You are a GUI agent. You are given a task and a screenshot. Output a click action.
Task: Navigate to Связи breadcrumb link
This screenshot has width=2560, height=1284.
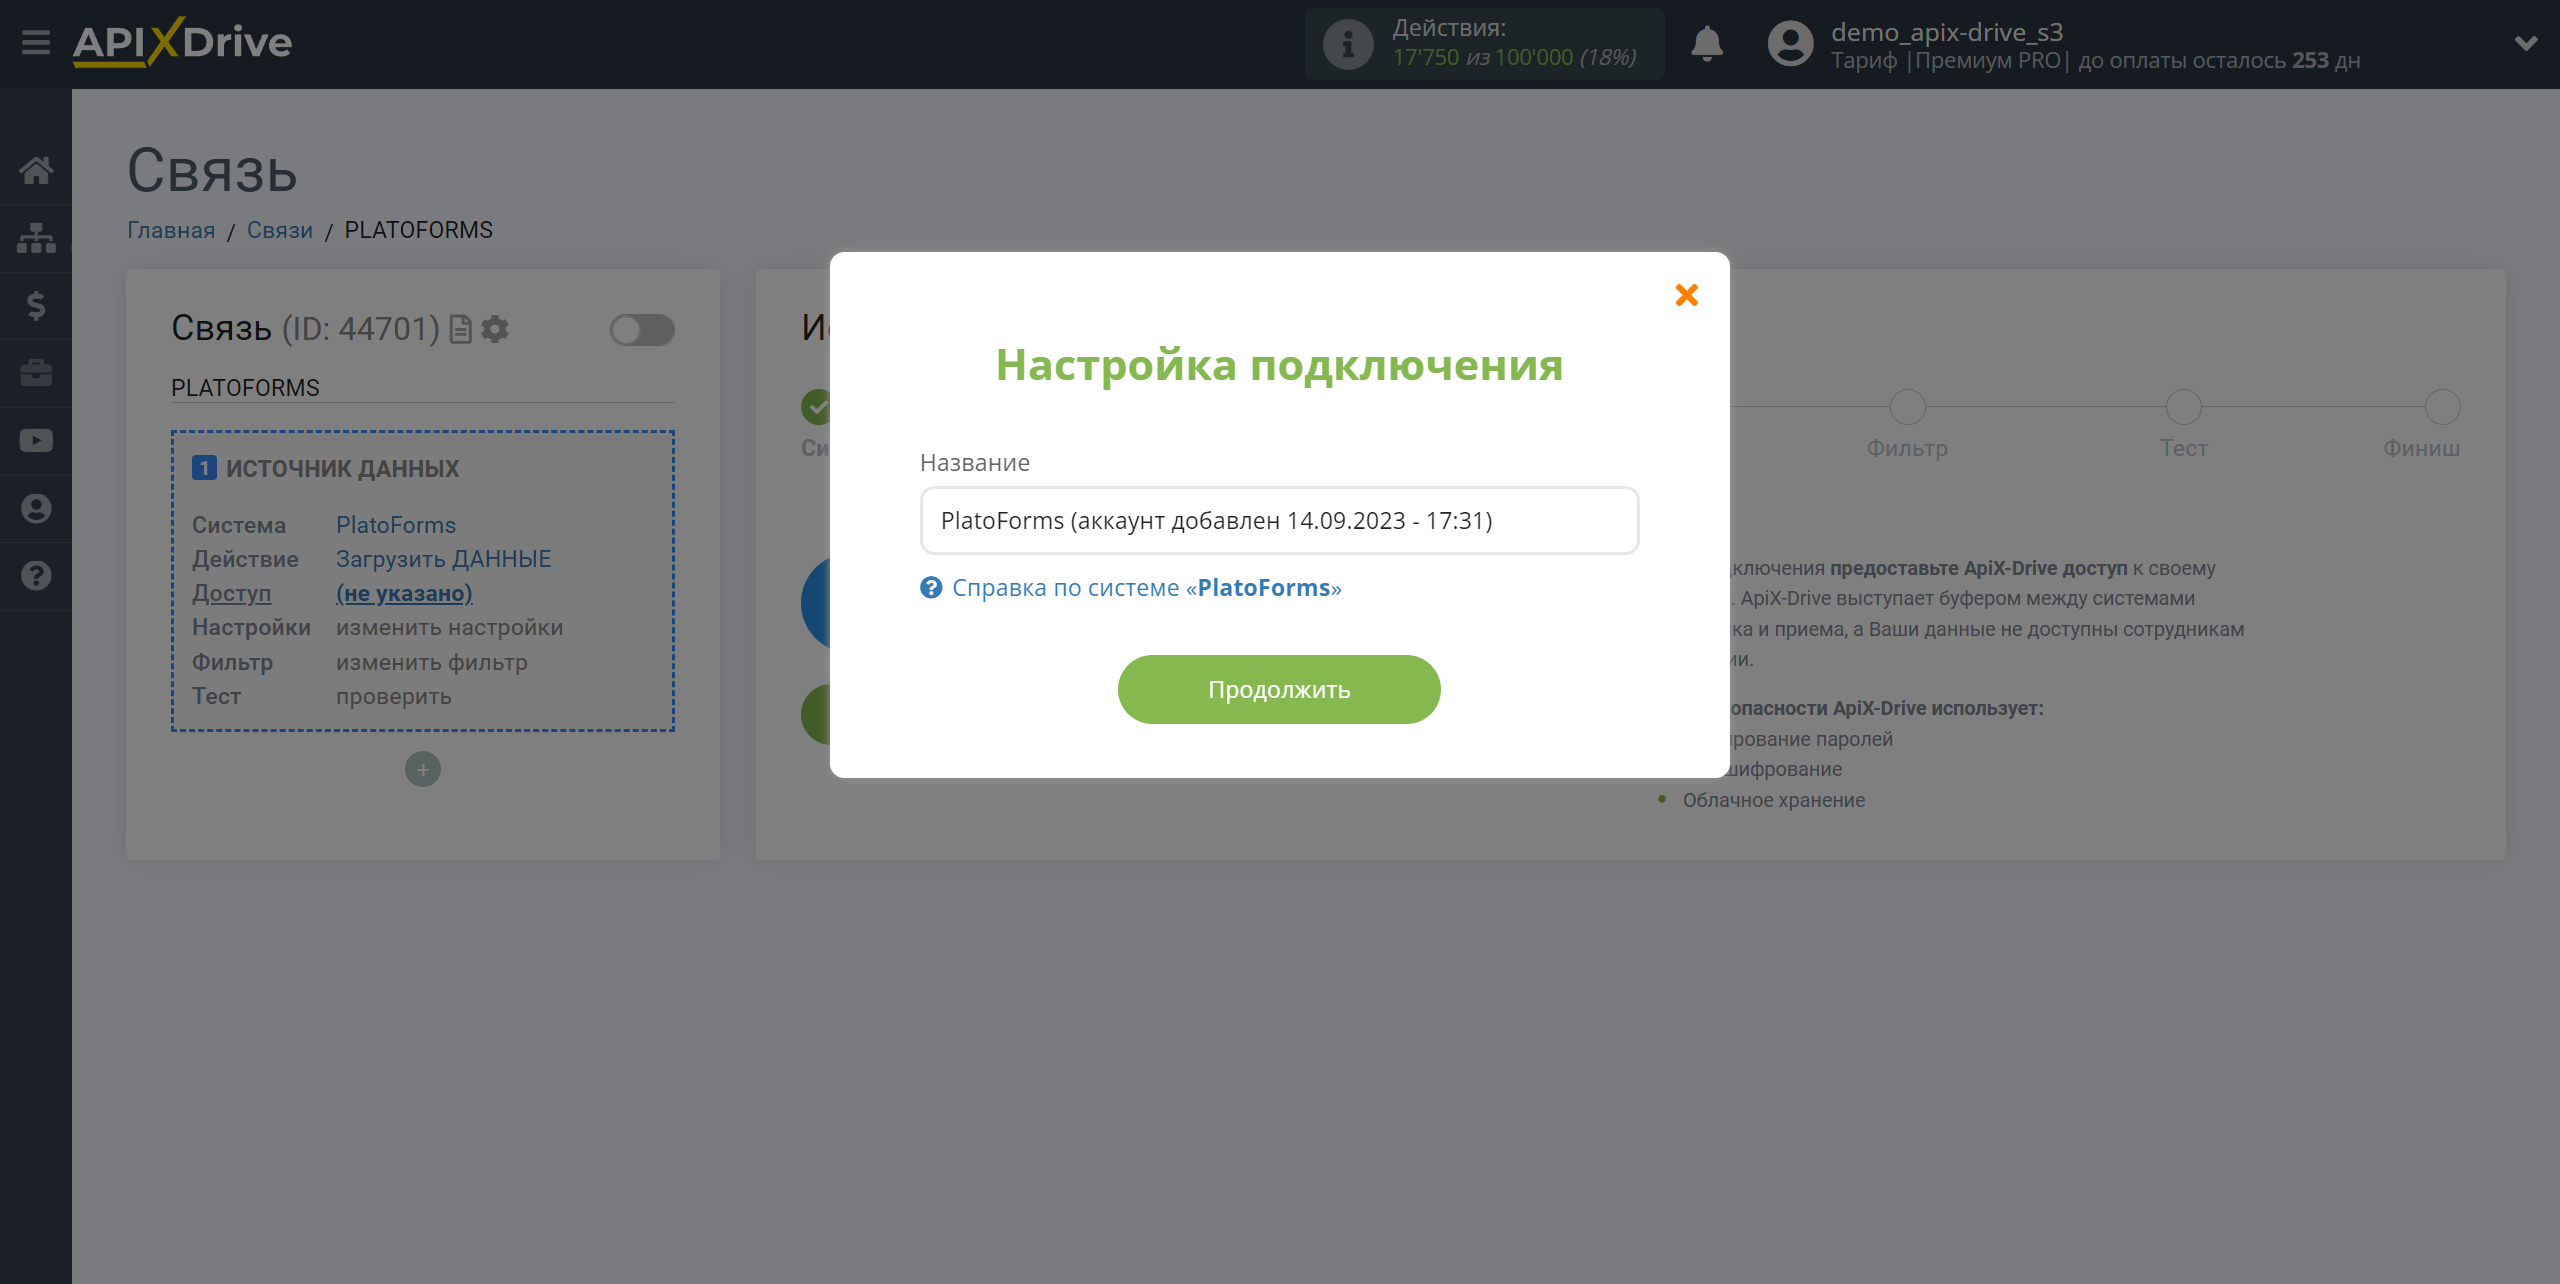click(278, 229)
